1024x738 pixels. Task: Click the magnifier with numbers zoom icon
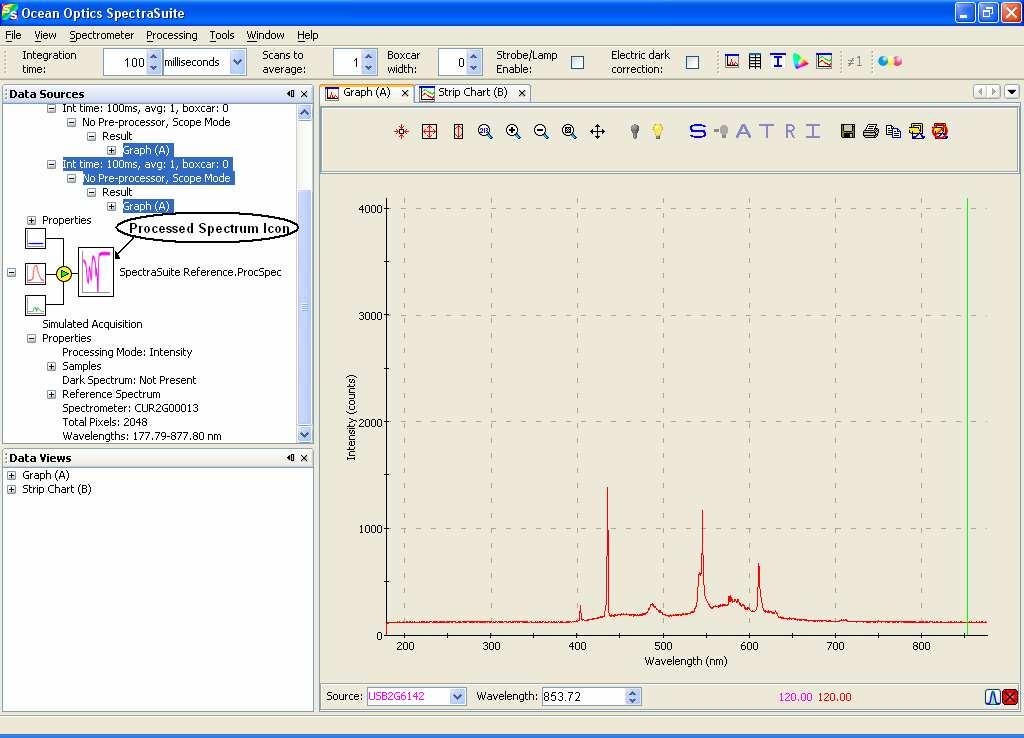coord(485,131)
